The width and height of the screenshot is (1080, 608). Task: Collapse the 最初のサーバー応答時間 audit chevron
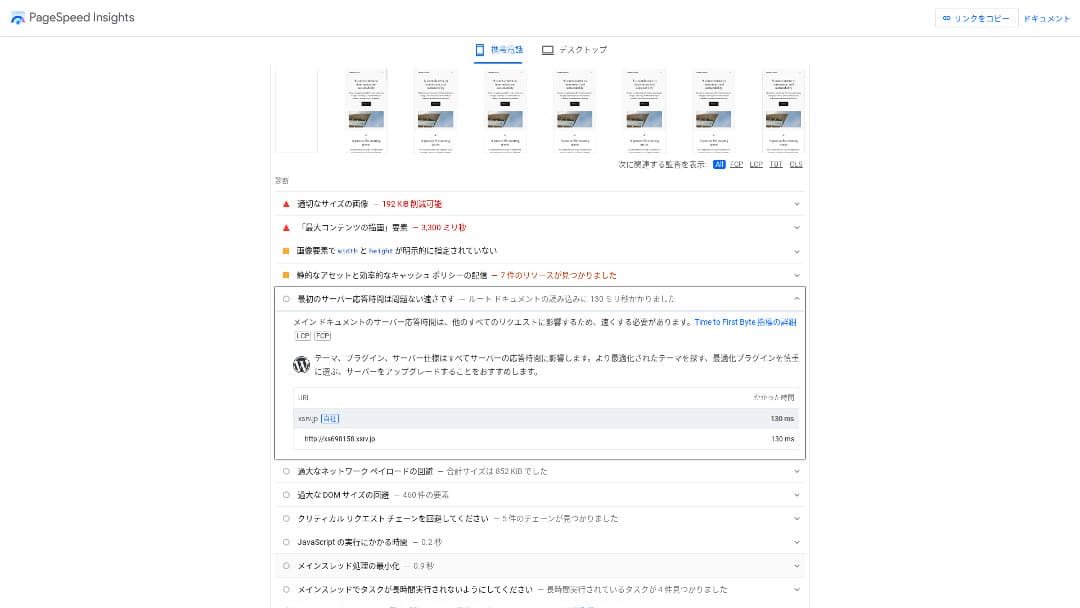[x=797, y=299]
